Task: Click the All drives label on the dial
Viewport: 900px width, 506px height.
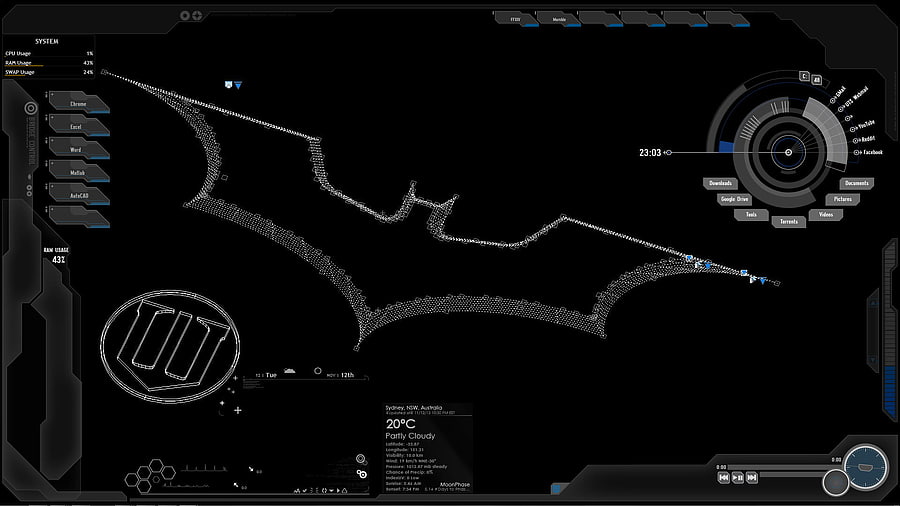Action: click(x=816, y=80)
